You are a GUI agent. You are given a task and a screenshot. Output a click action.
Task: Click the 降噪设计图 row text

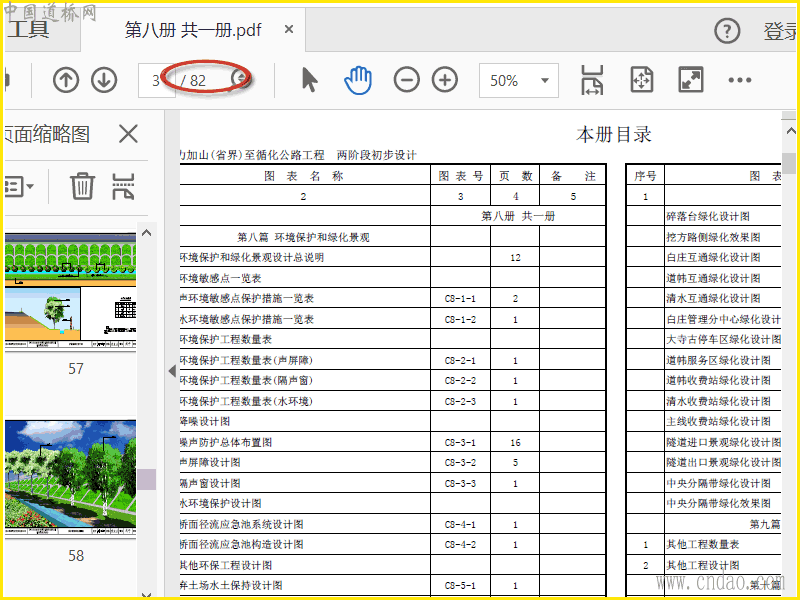205,421
